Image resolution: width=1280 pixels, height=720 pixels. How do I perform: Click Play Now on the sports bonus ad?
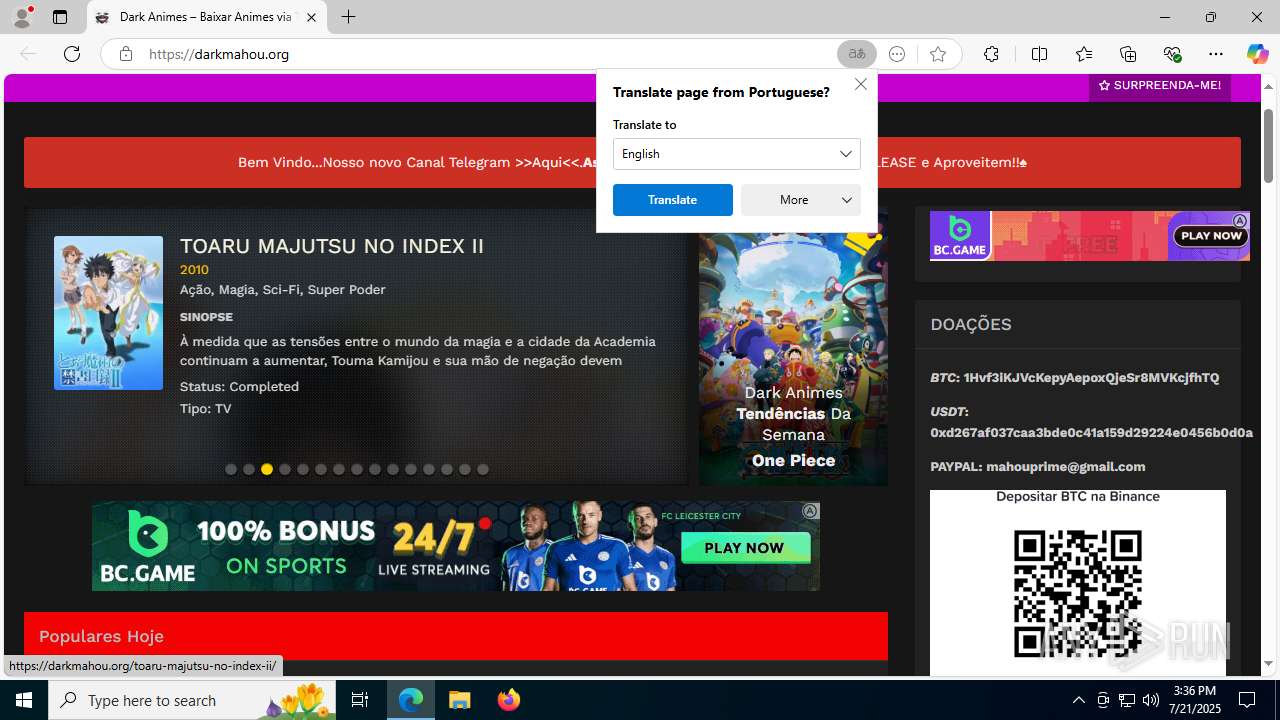pyautogui.click(x=744, y=548)
